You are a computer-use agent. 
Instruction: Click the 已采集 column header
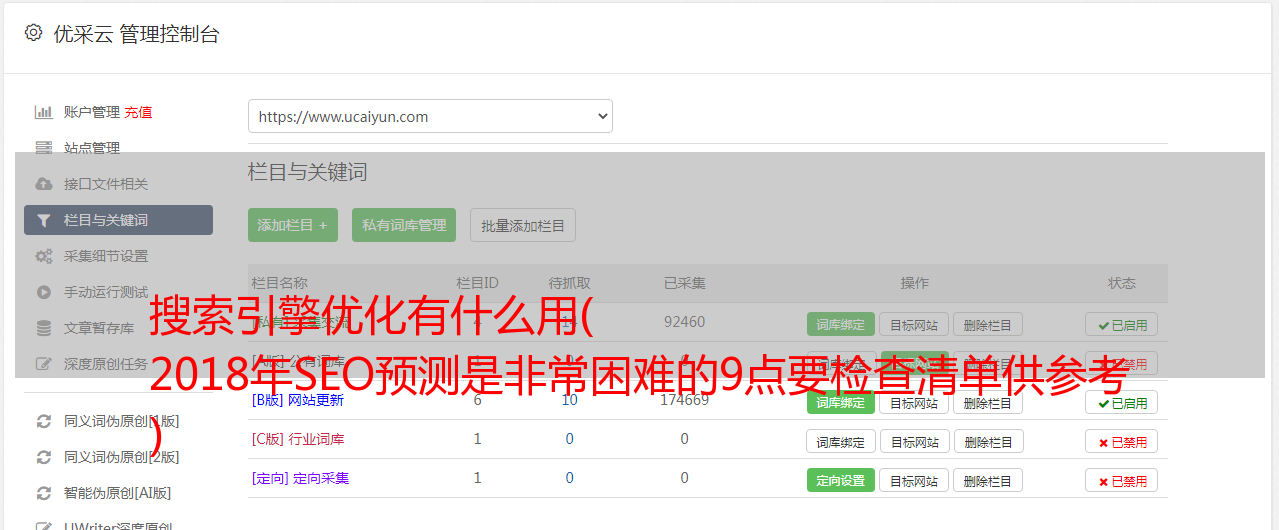pos(684,283)
